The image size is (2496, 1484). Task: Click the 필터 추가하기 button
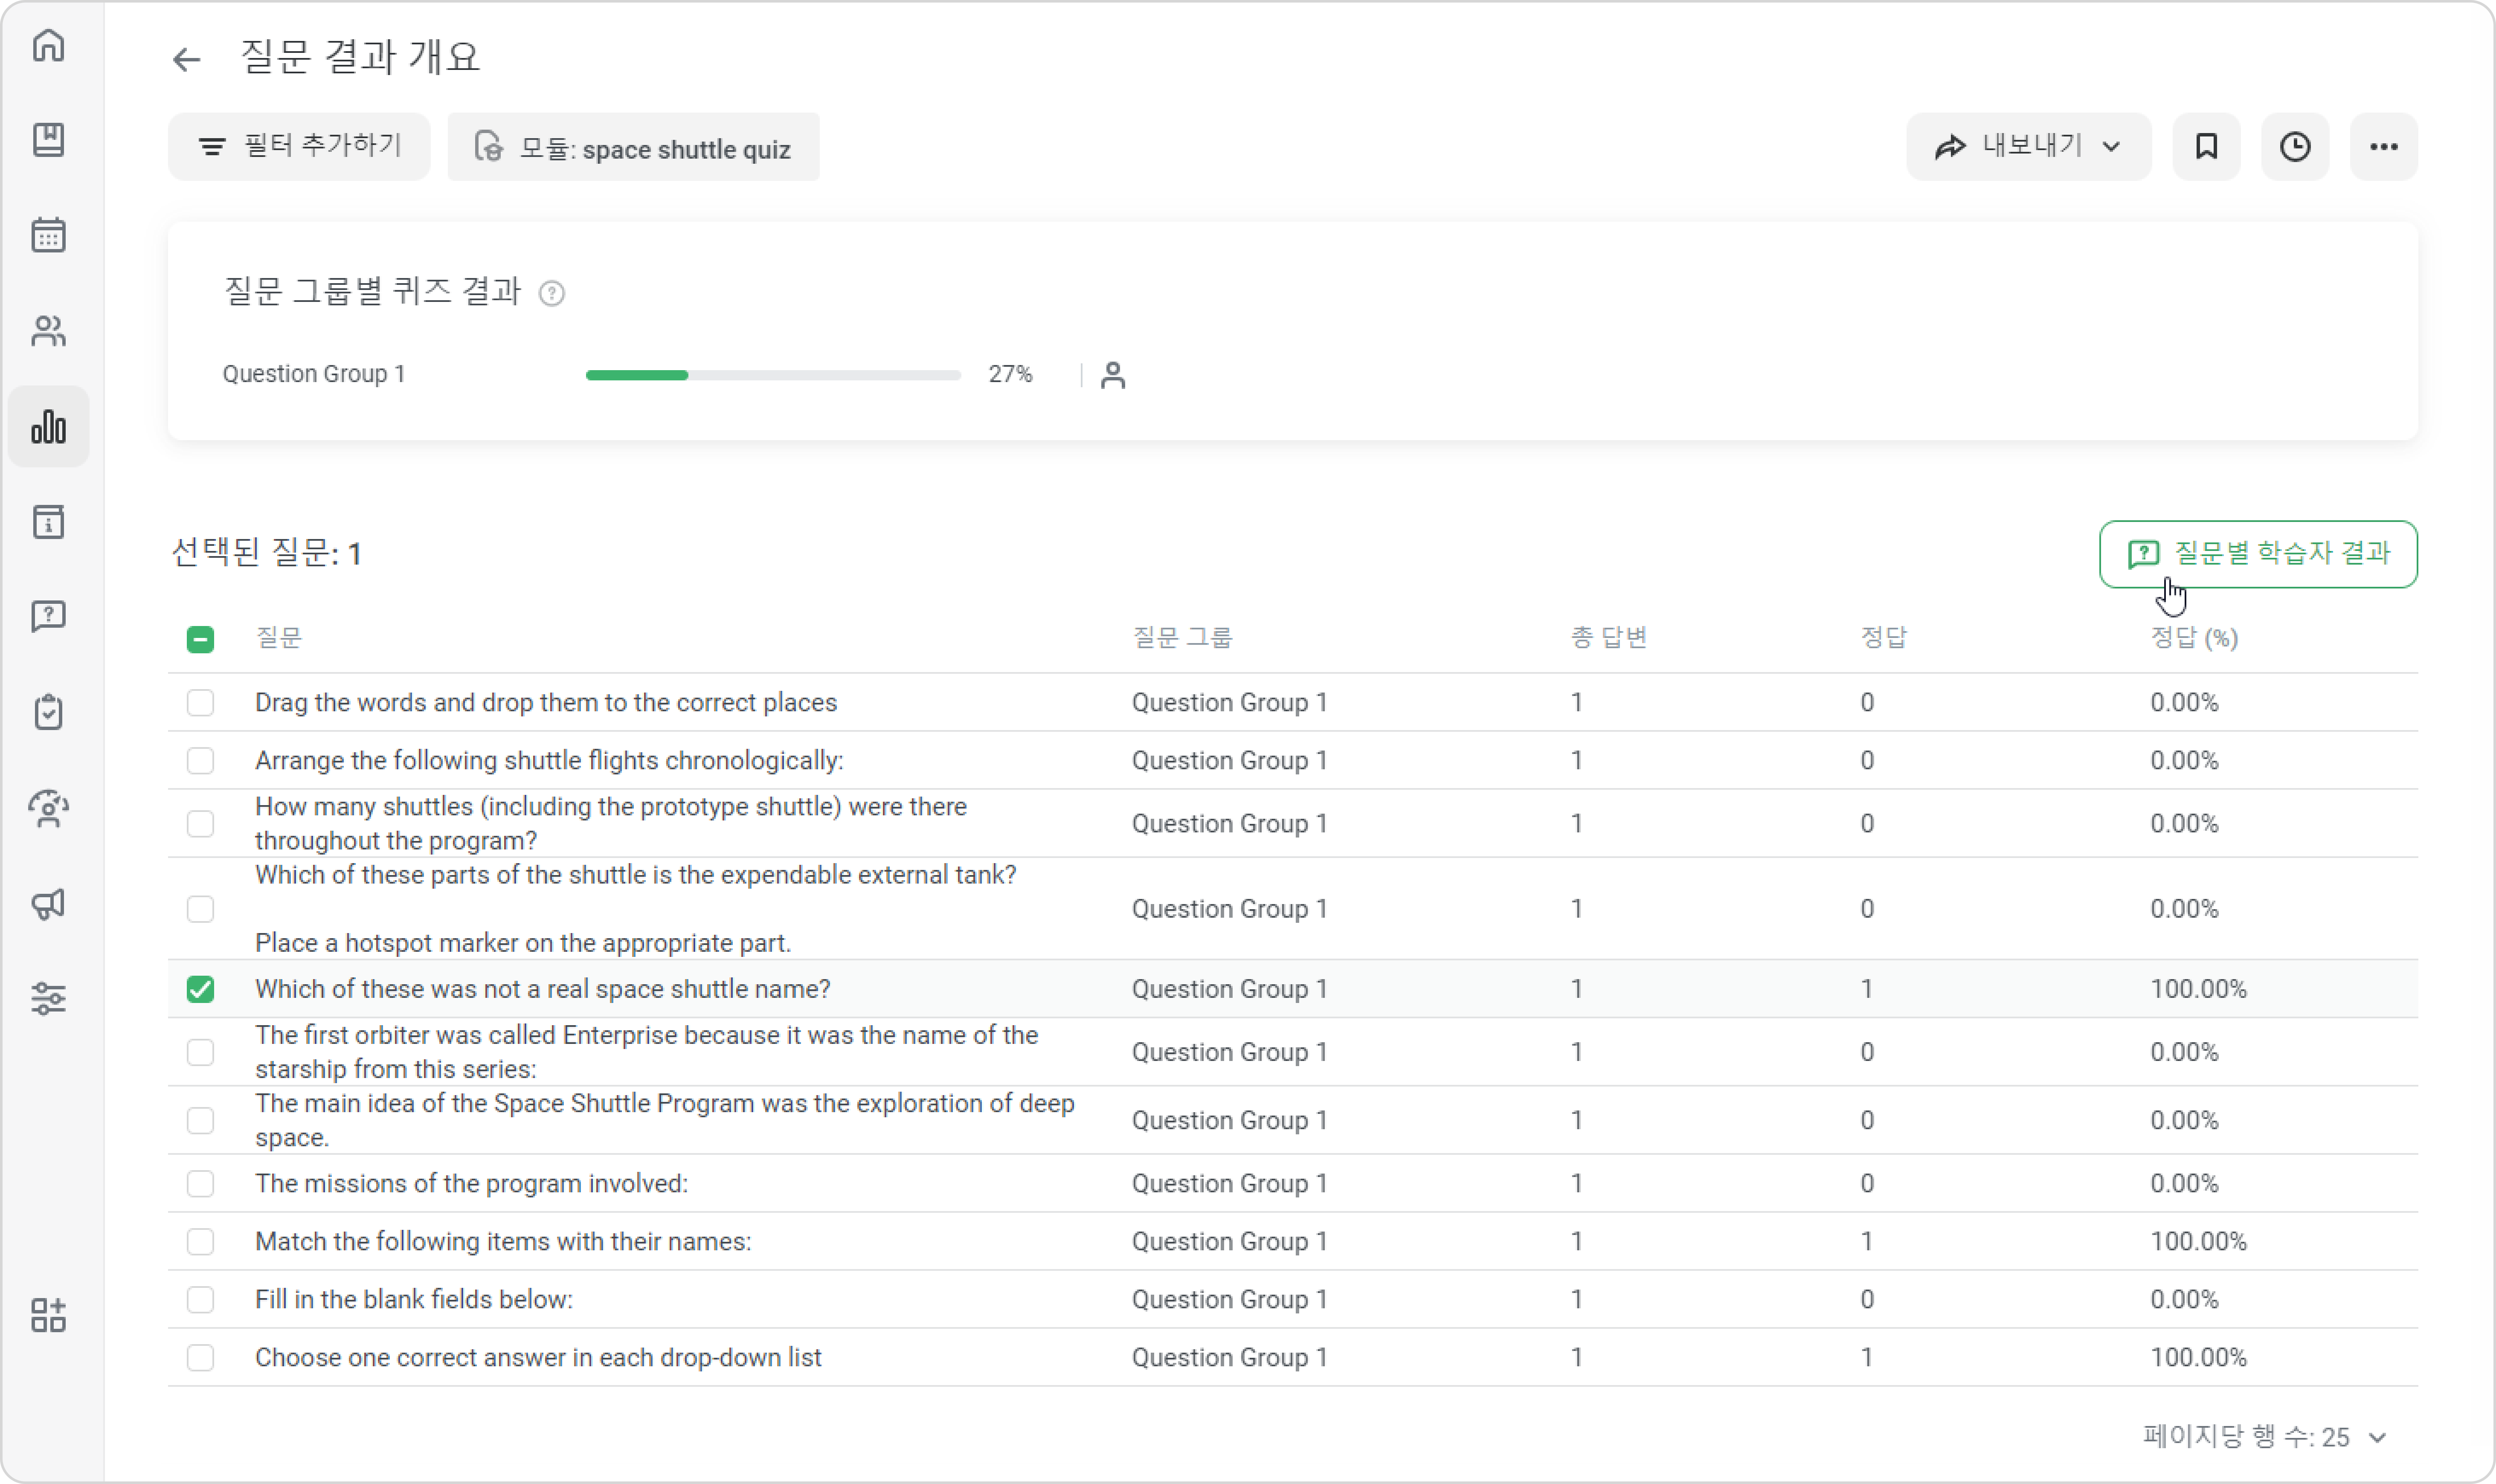299,147
